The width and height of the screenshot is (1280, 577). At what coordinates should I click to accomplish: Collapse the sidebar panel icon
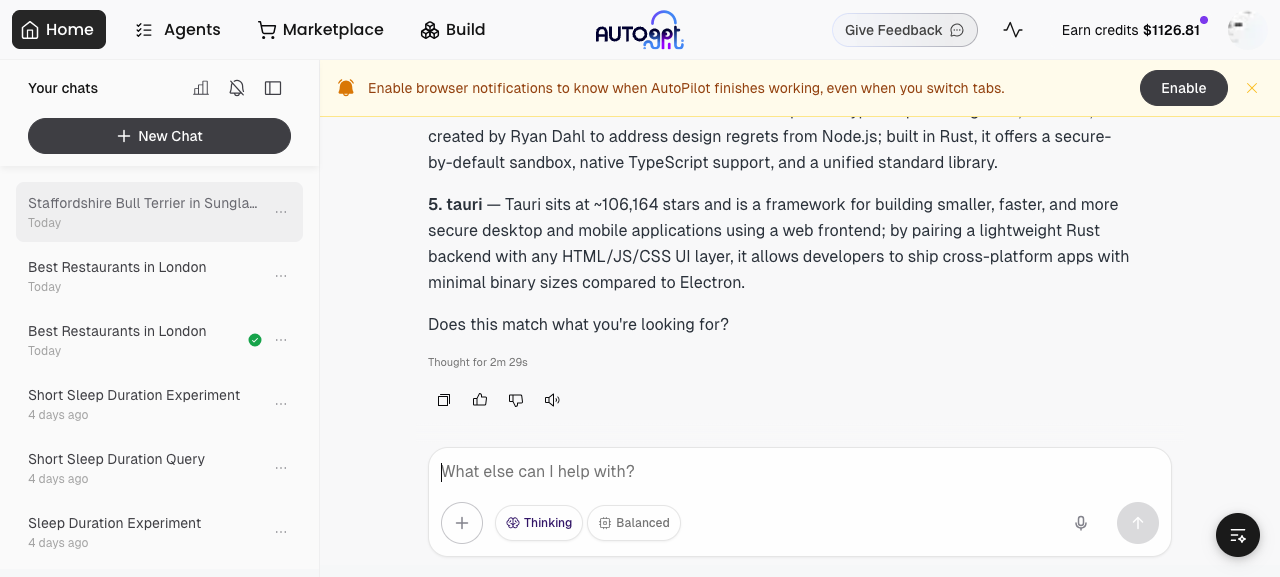(x=273, y=88)
